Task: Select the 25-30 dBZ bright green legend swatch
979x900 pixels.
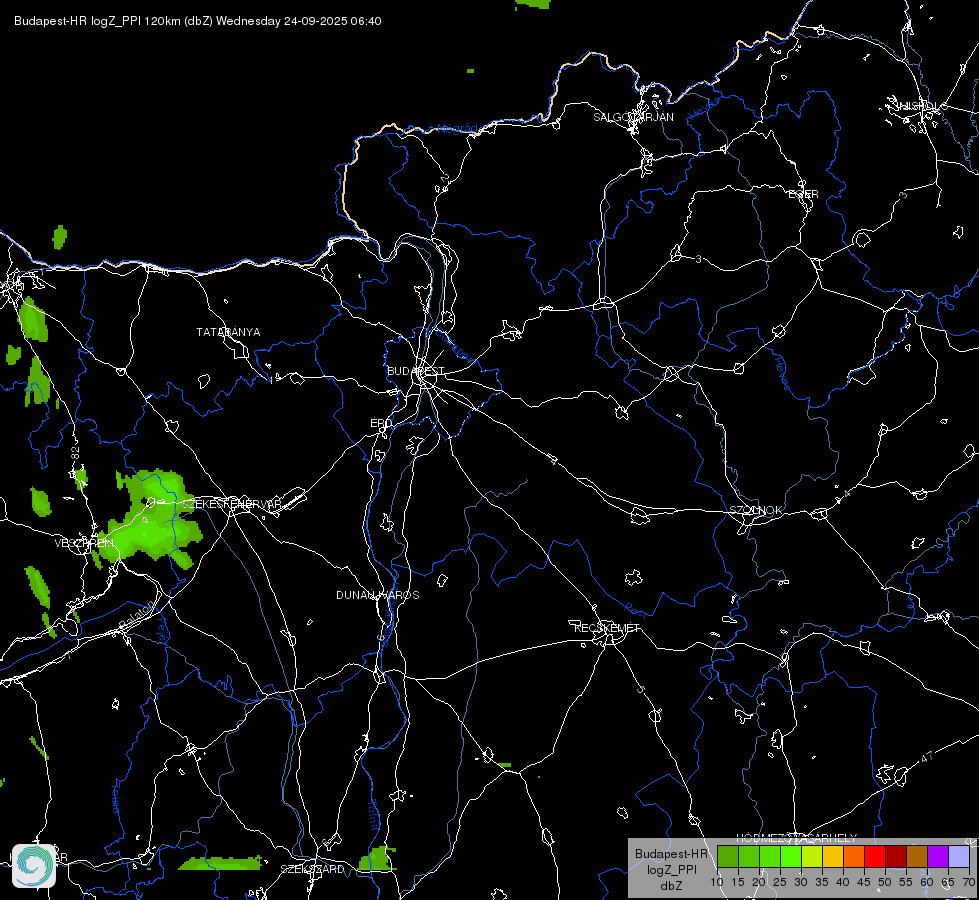Action: pyautogui.click(x=790, y=857)
